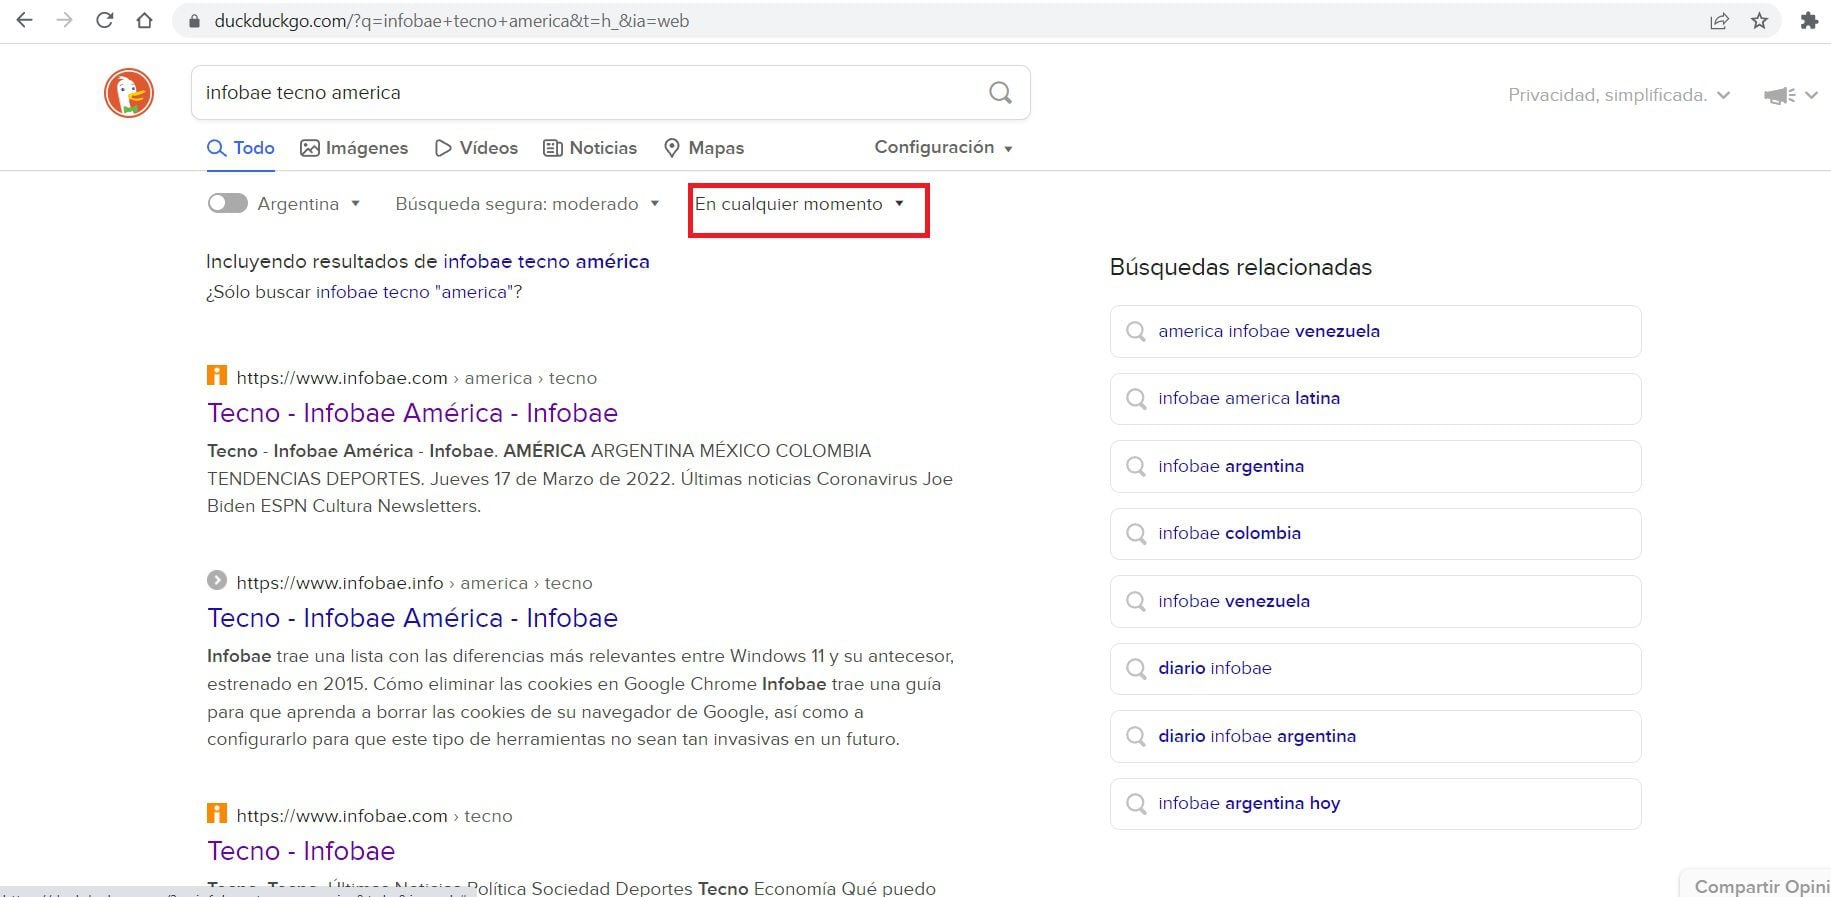This screenshot has width=1831, height=897.
Task: Select related search infobae argentina hoy
Action: 1375,803
